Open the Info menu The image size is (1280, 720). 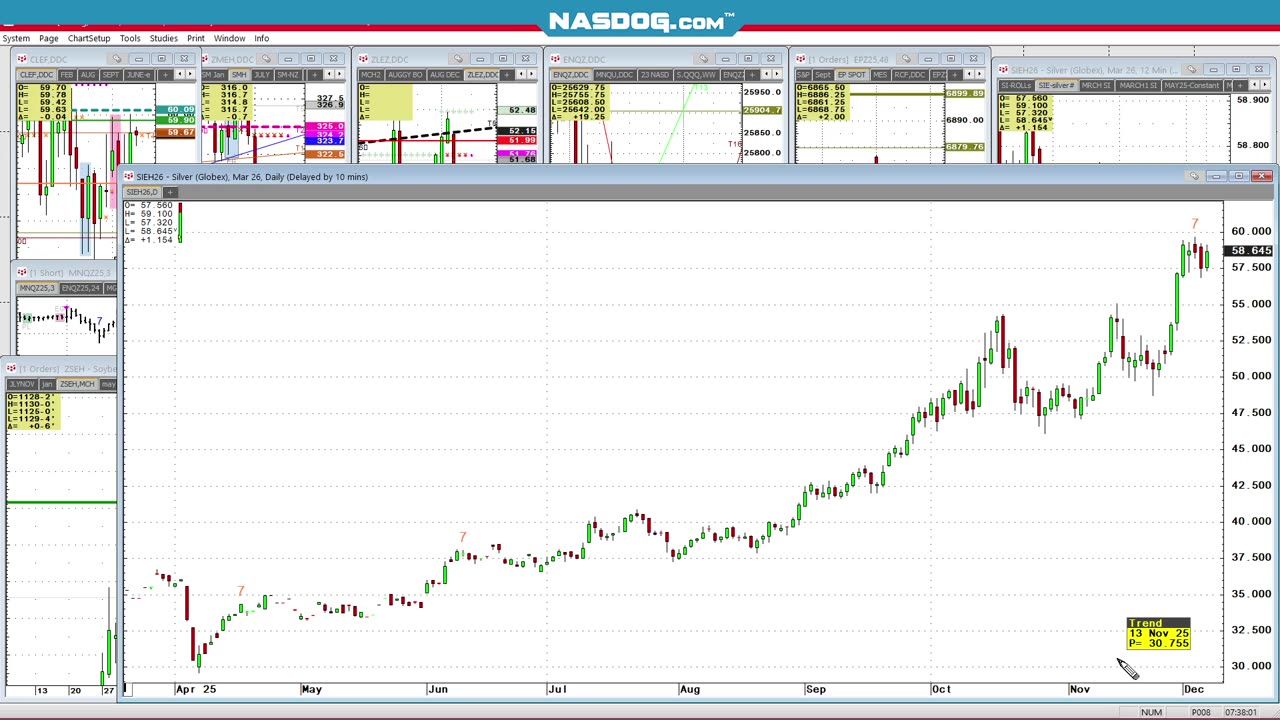261,38
